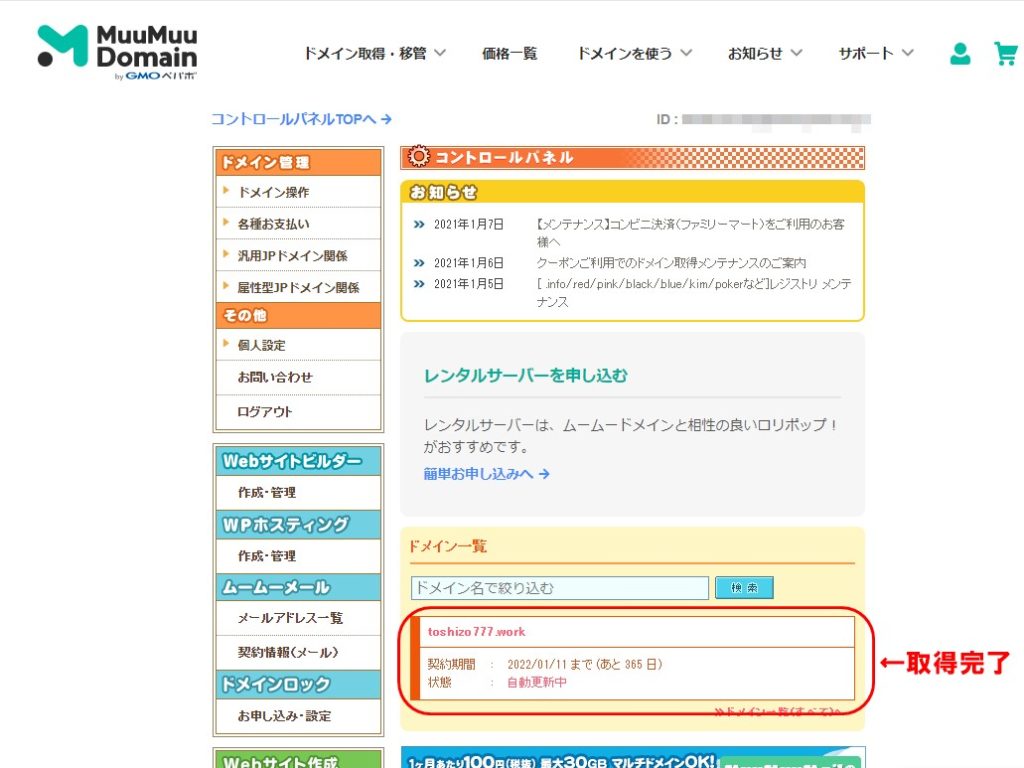Select 各種お支払い in the sidebar
The height and width of the screenshot is (768, 1024).
point(273,224)
